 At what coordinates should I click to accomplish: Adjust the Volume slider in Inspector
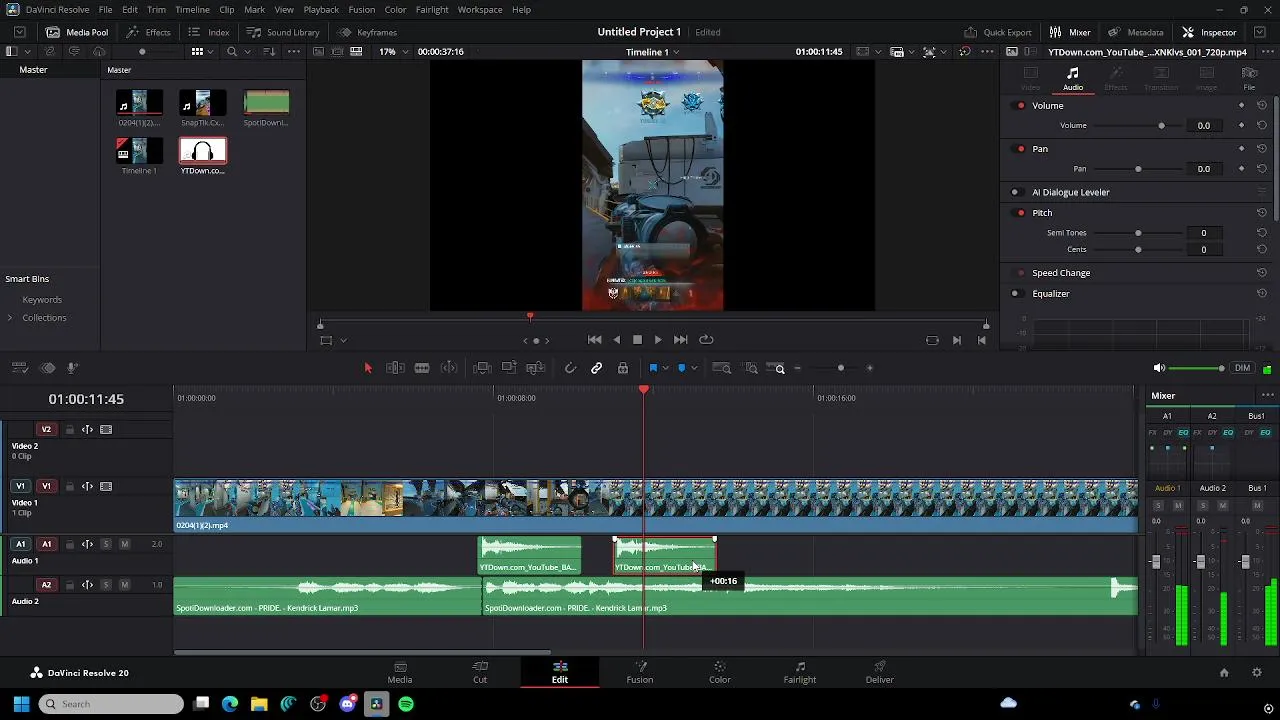pyautogui.click(x=1161, y=126)
